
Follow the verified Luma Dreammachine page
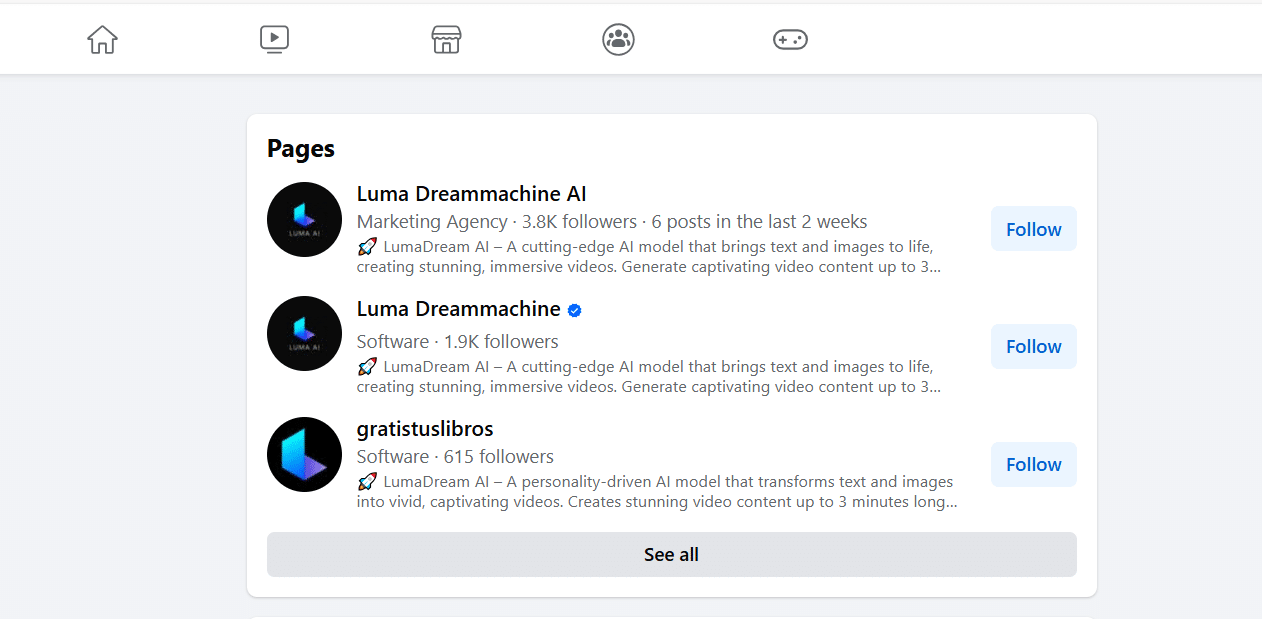pyautogui.click(x=1033, y=347)
